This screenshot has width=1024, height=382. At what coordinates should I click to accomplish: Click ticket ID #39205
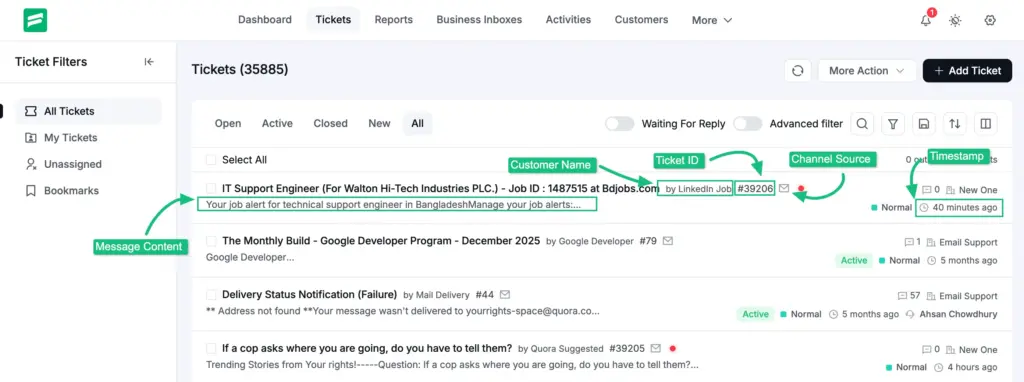click(627, 348)
